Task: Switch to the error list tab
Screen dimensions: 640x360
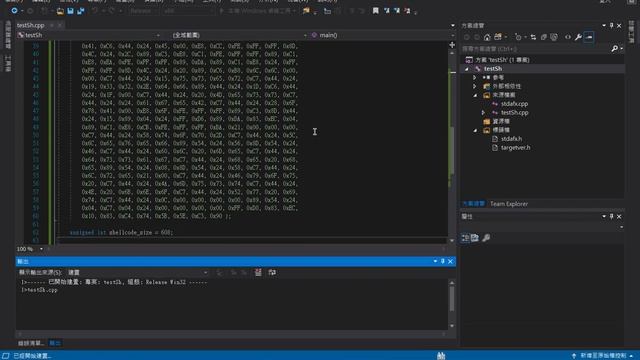Action: click(x=31, y=343)
